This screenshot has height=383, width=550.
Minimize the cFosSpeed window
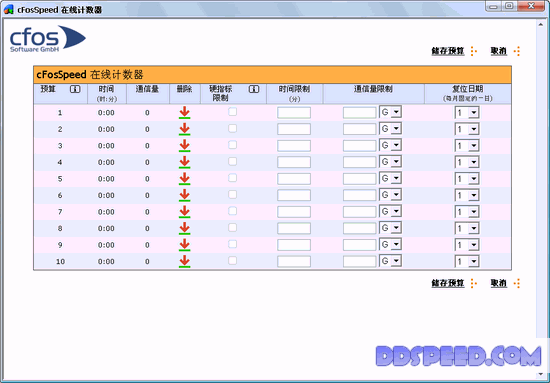click(x=494, y=6)
